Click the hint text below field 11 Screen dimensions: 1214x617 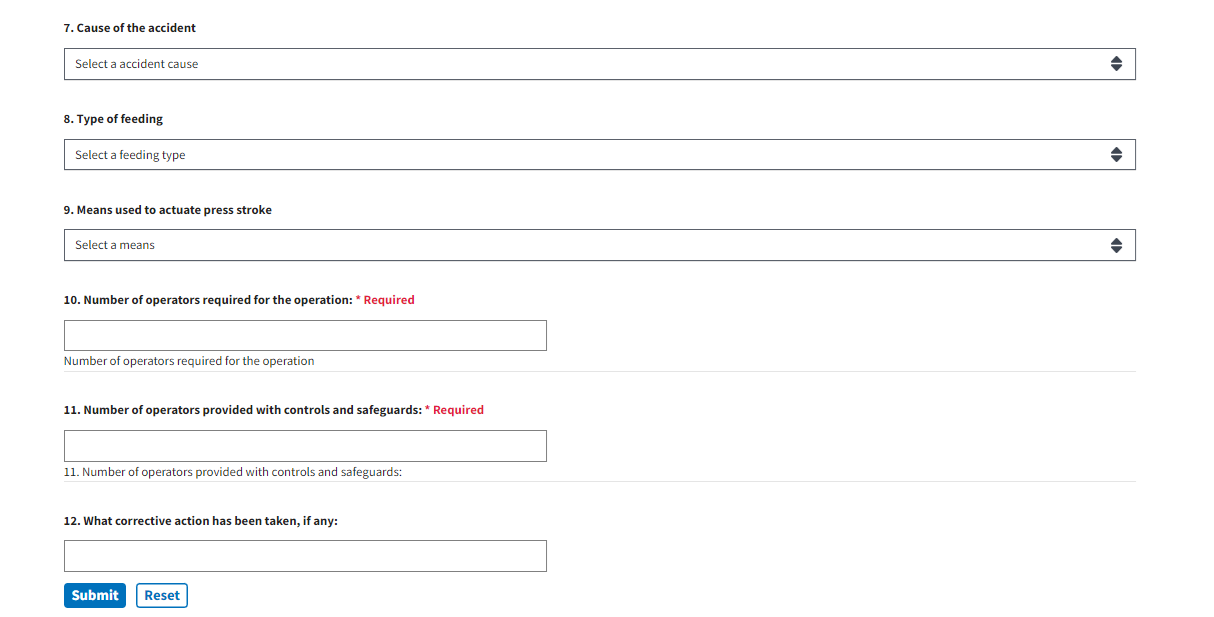coord(233,472)
